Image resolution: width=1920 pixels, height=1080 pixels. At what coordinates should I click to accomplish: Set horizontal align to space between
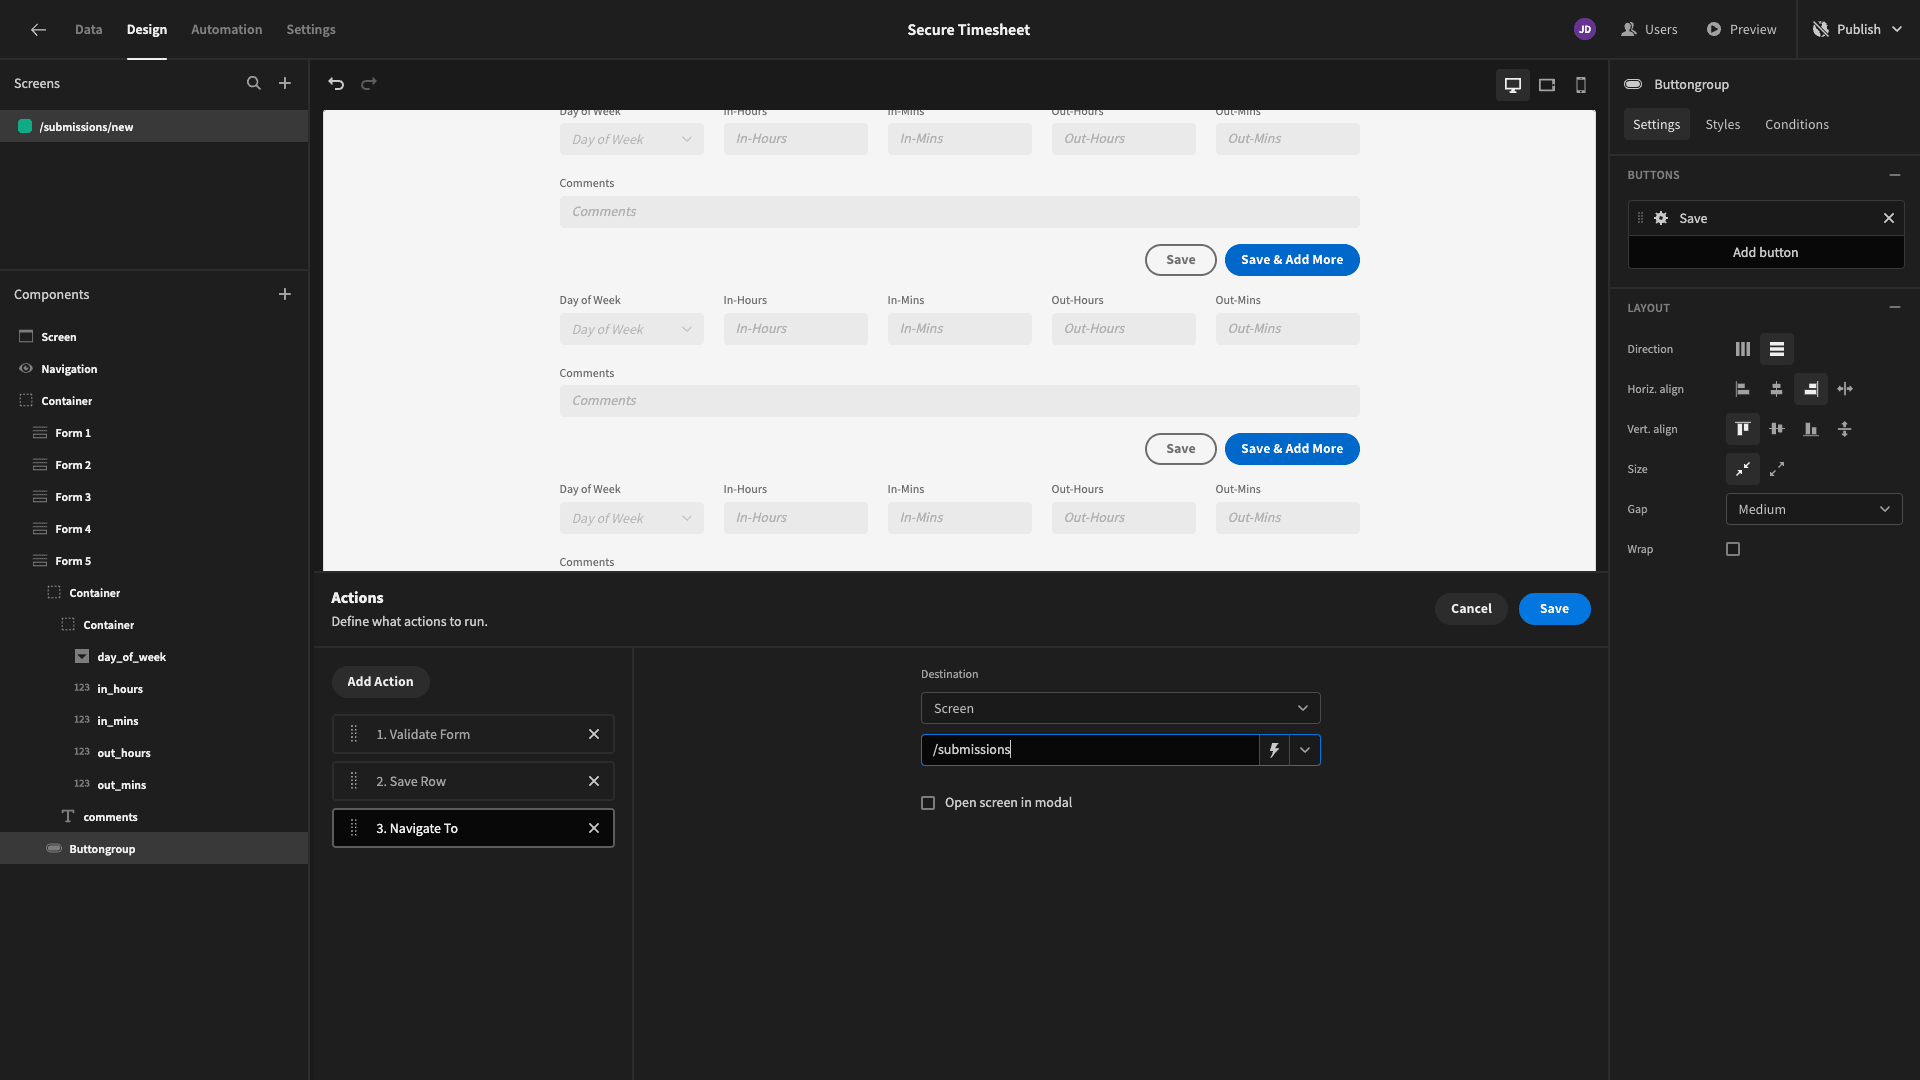click(x=1845, y=389)
